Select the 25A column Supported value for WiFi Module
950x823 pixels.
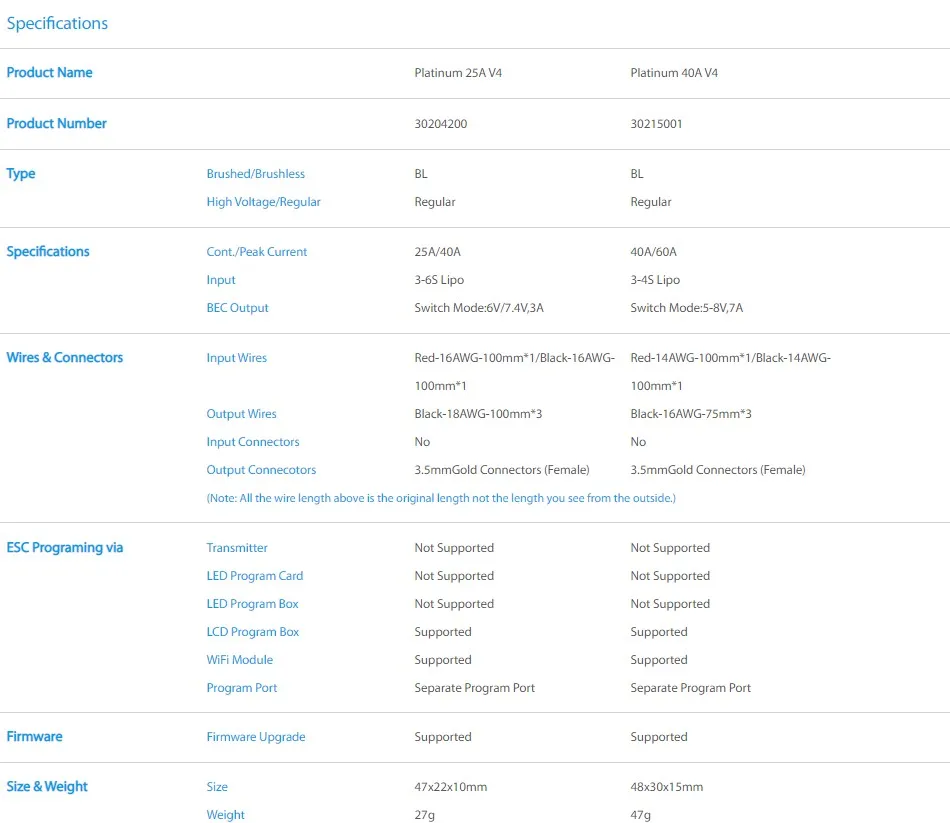click(443, 660)
